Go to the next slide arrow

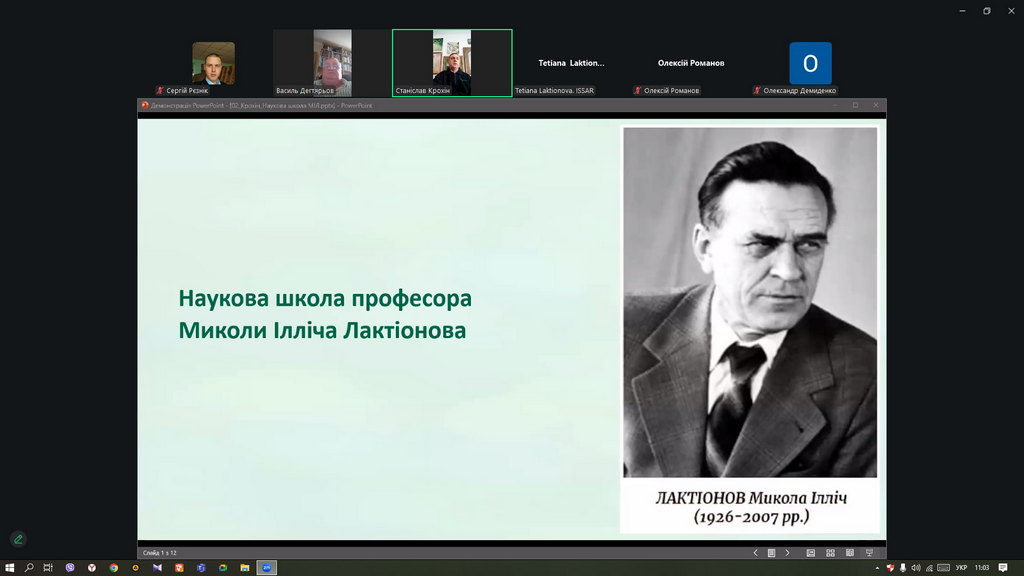pyautogui.click(x=787, y=553)
